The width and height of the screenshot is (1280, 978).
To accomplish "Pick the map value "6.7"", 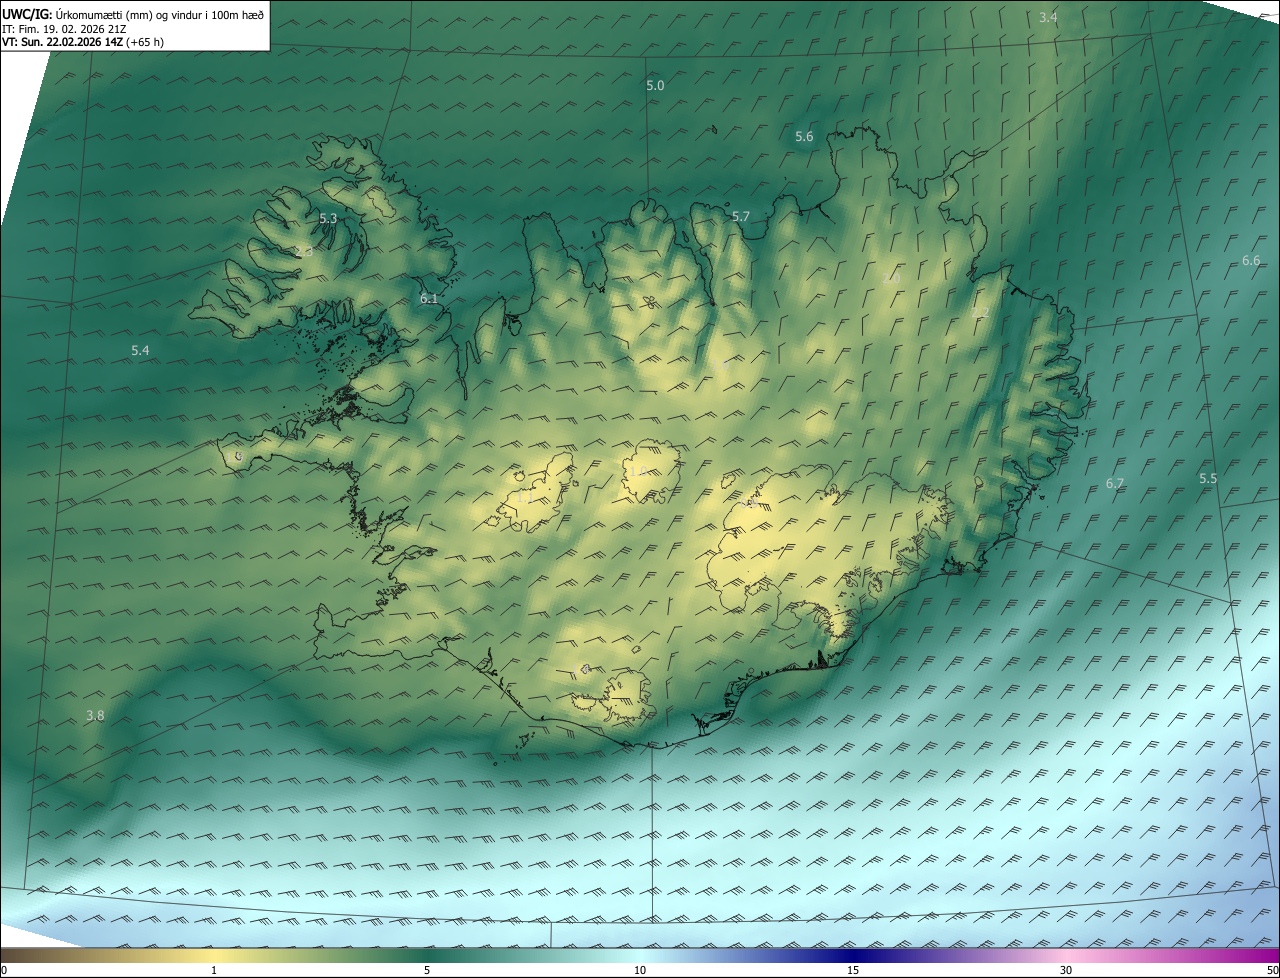I will [x=1115, y=483].
